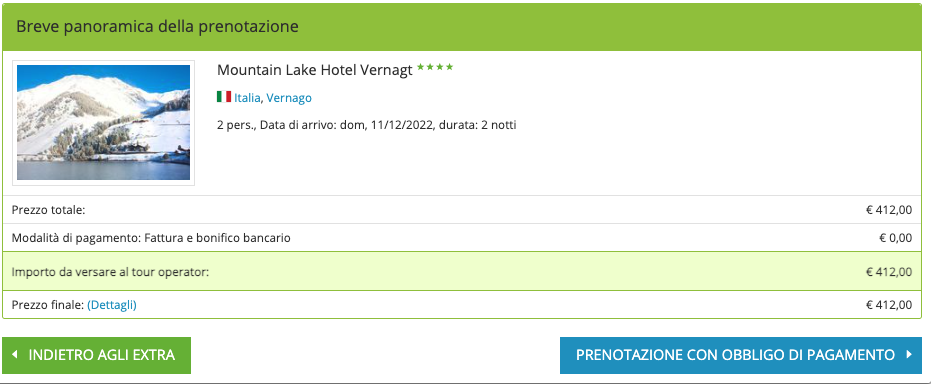Click the Prezzo finale amount value

[x=889, y=305]
